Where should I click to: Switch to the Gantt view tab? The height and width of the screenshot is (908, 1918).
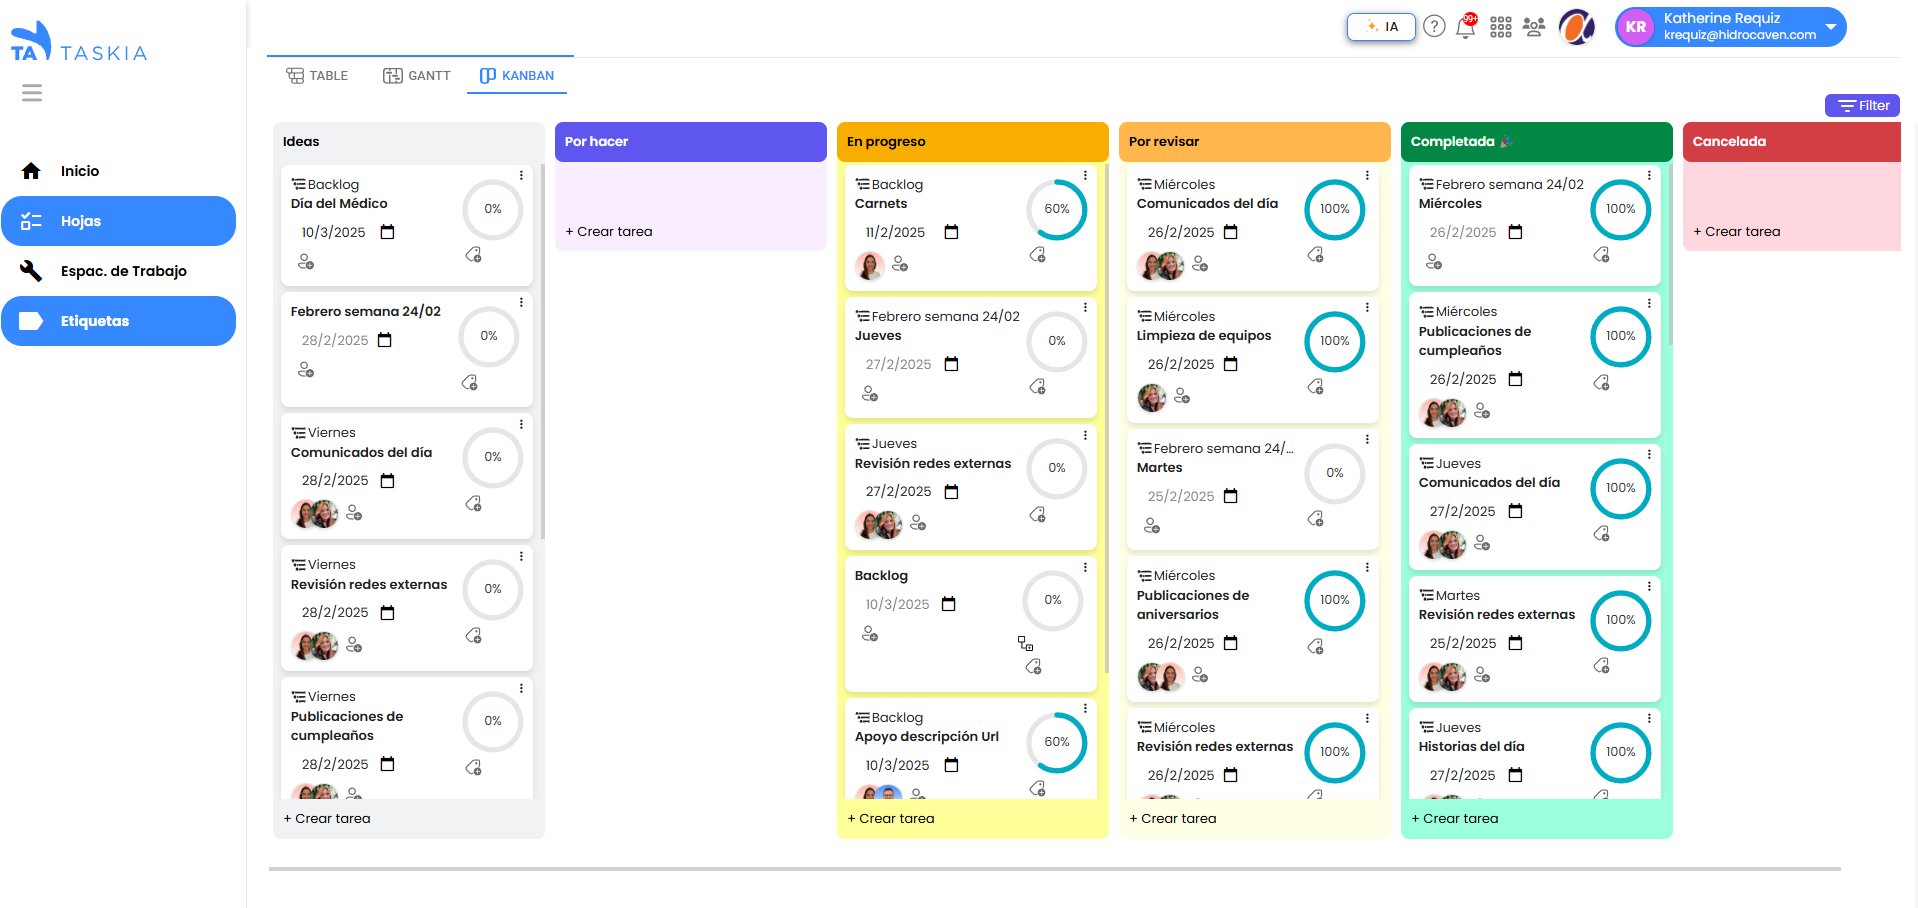pyautogui.click(x=417, y=76)
